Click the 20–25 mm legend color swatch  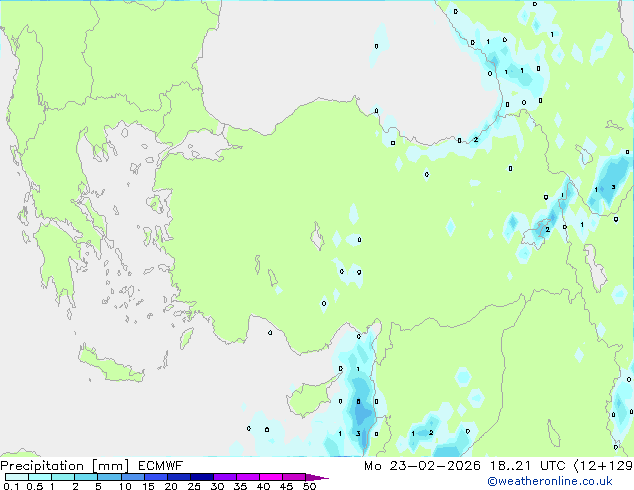click(179, 477)
